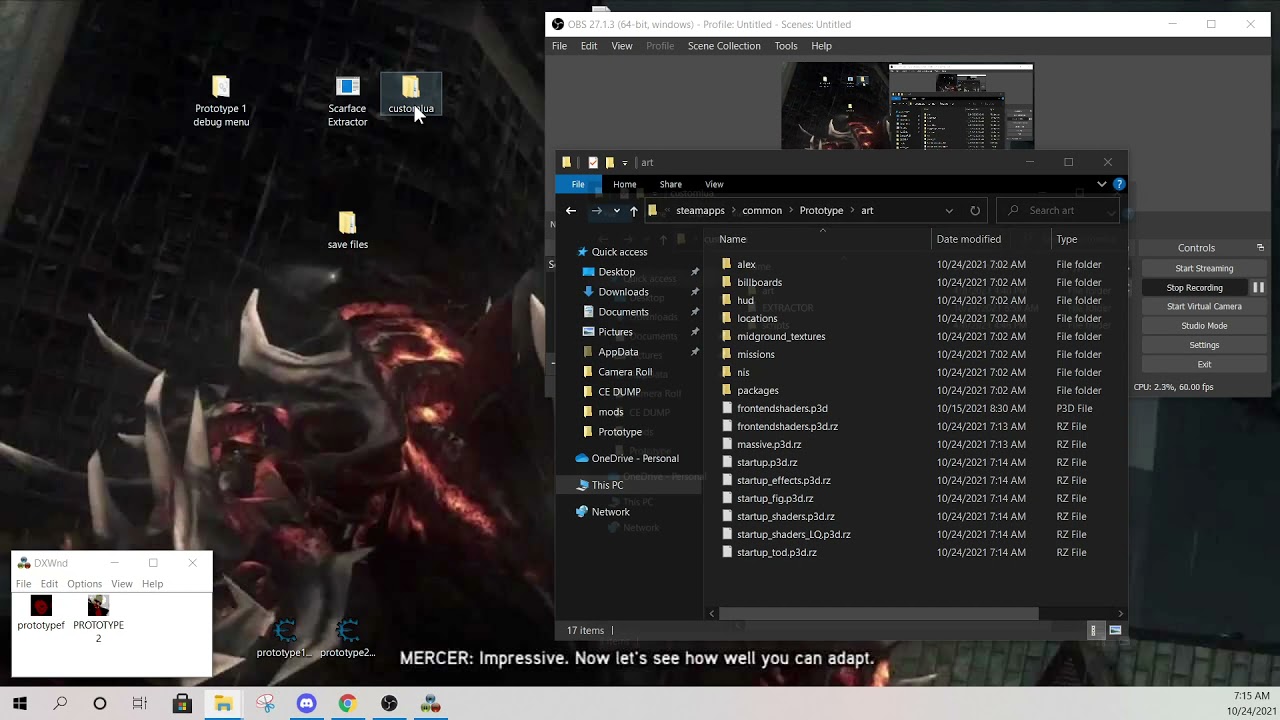Click Stop Recording in OBS
The height and width of the screenshot is (720, 1280).
pos(1195,287)
